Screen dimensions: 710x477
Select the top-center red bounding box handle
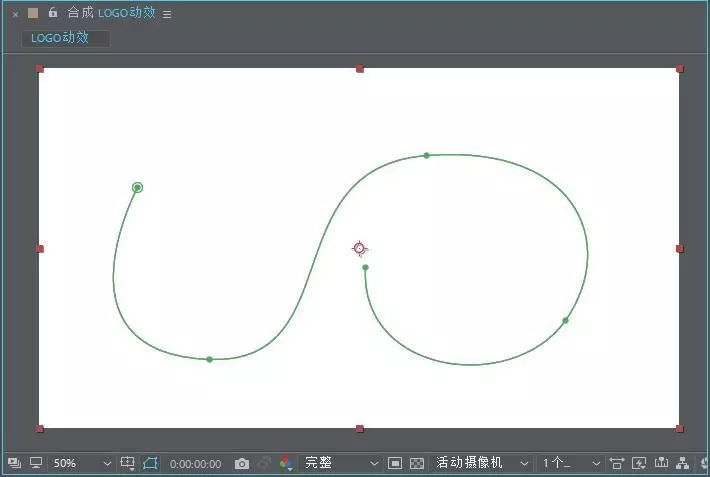coord(360,69)
